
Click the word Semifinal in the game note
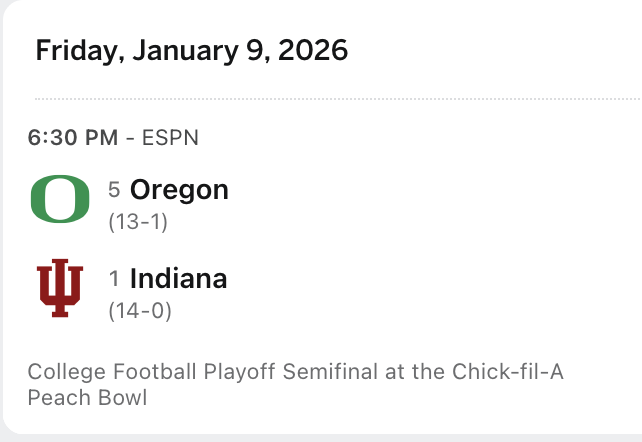click(x=327, y=372)
